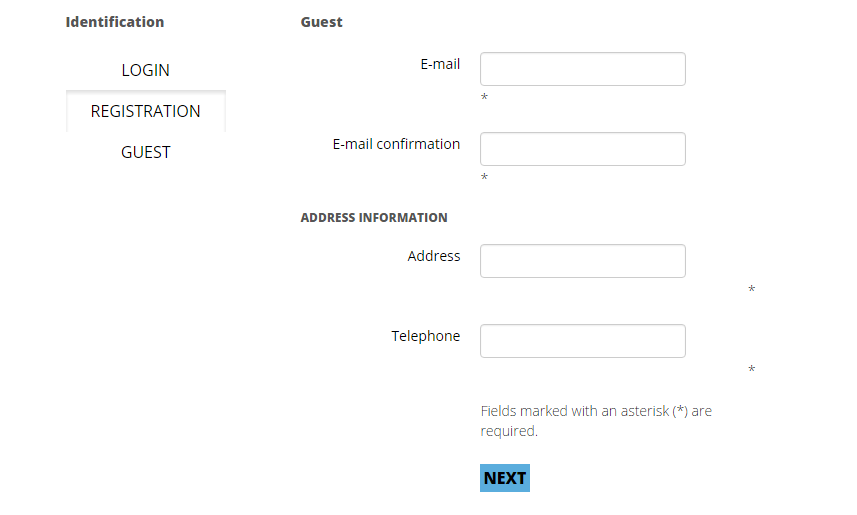The height and width of the screenshot is (515, 857).
Task: Select the Address text box
Action: (582, 261)
